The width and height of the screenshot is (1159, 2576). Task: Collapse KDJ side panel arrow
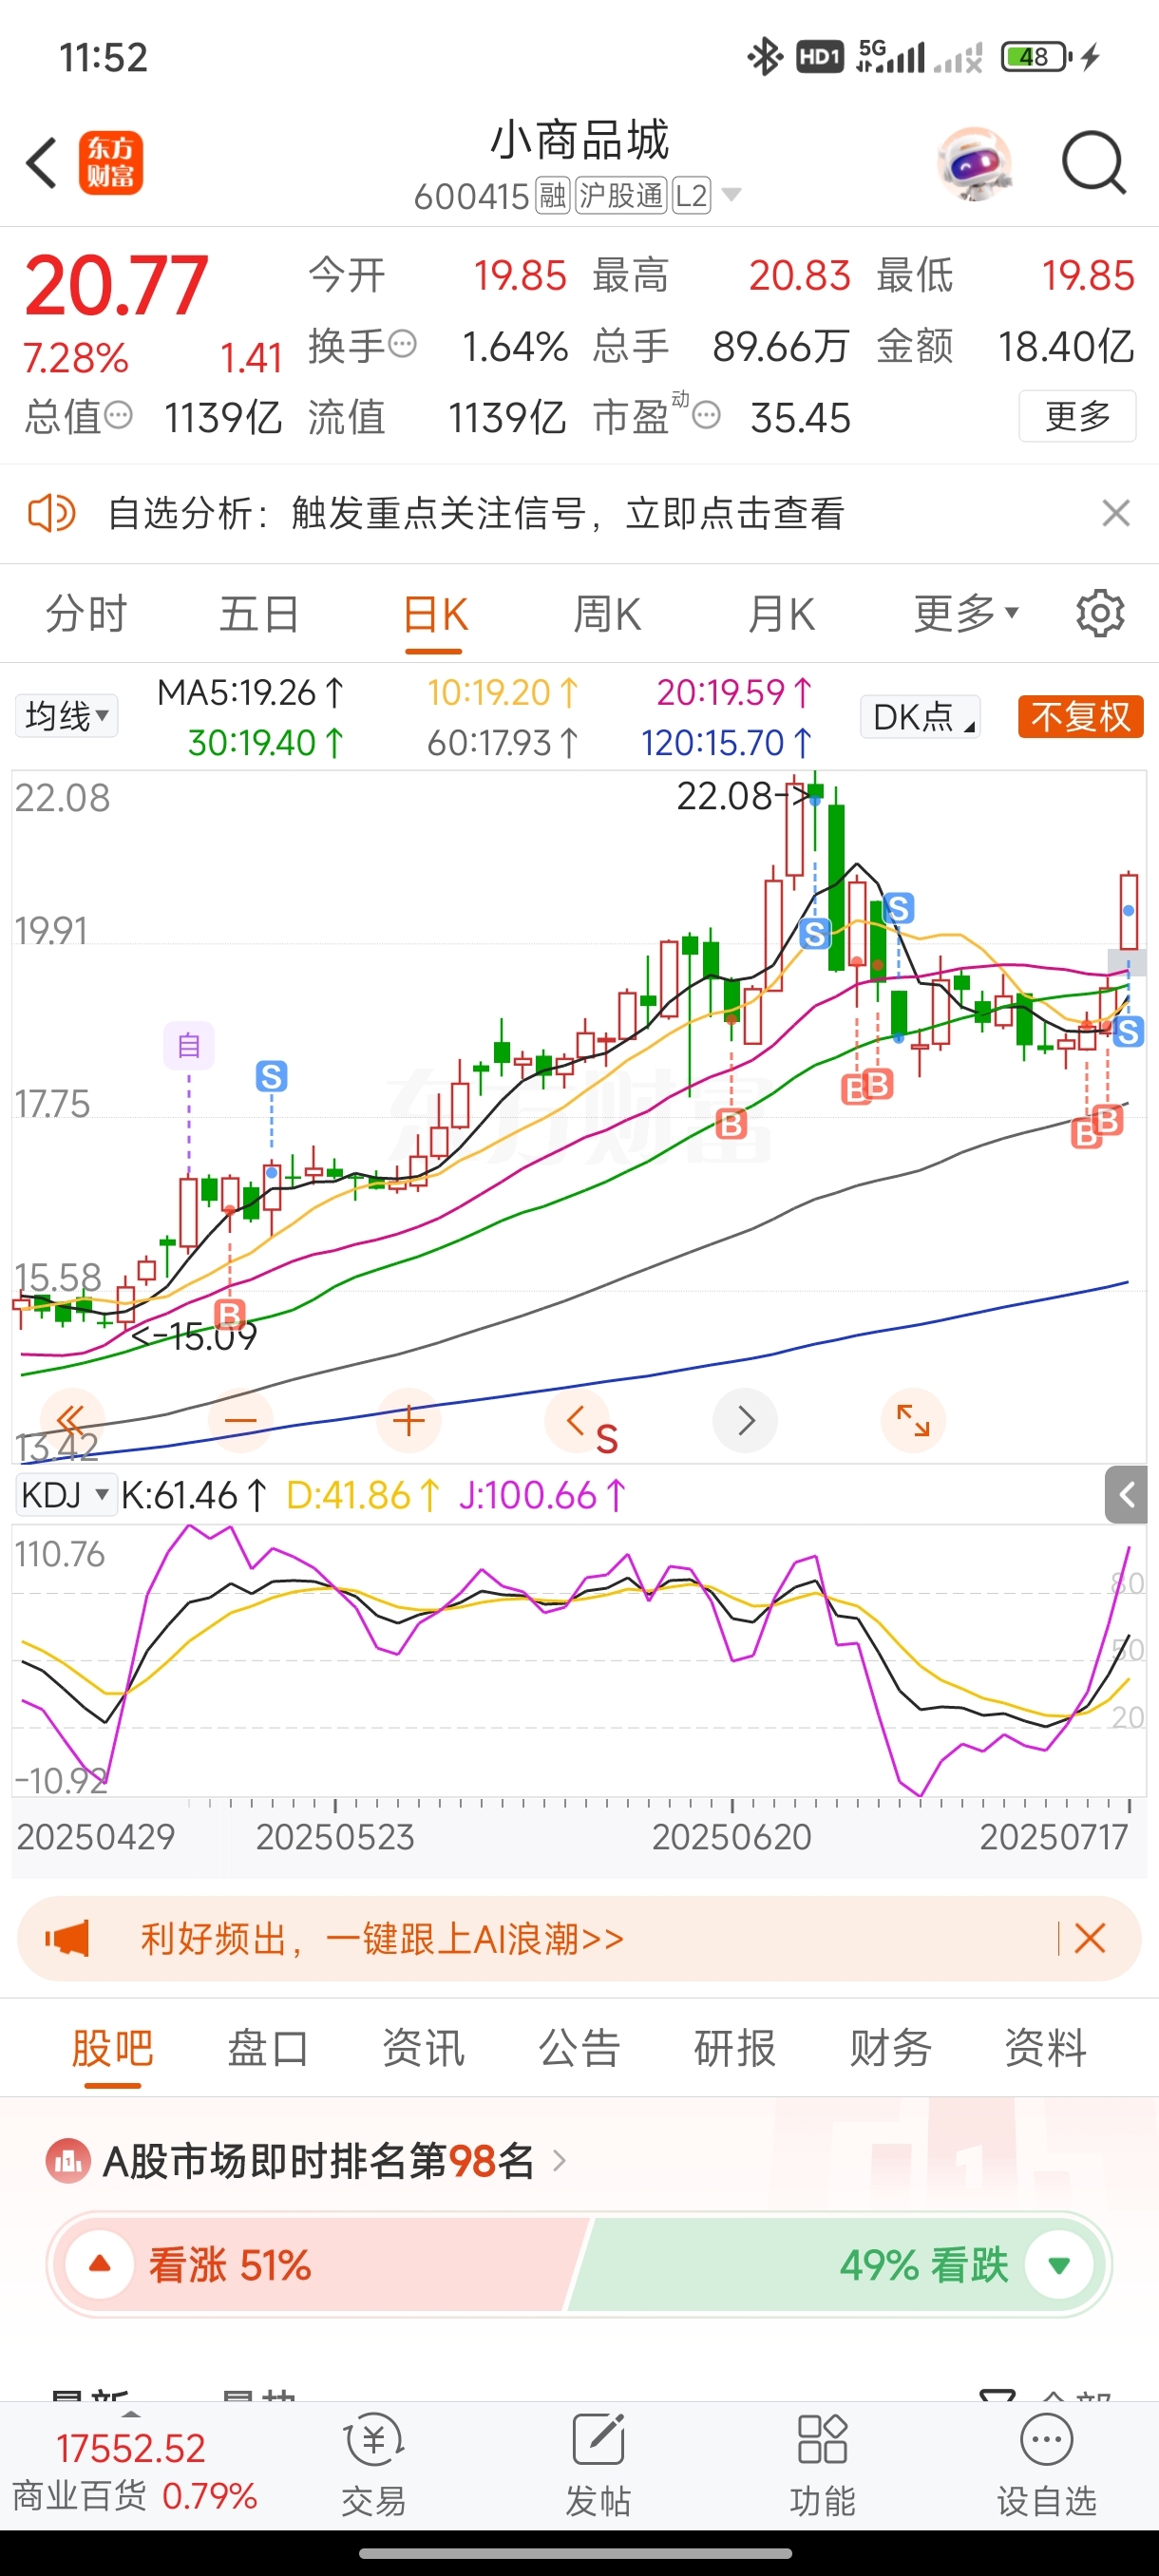coord(1126,1495)
